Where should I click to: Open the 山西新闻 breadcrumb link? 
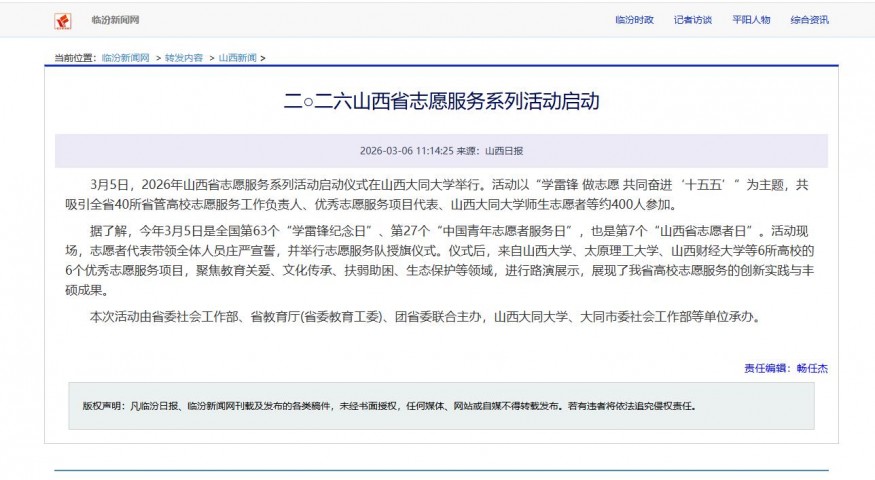coord(237,58)
